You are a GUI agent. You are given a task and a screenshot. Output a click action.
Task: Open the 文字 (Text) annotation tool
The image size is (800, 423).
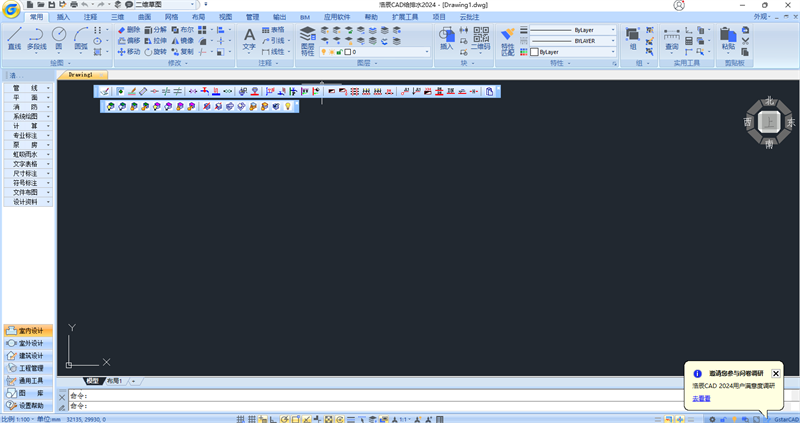(x=249, y=39)
